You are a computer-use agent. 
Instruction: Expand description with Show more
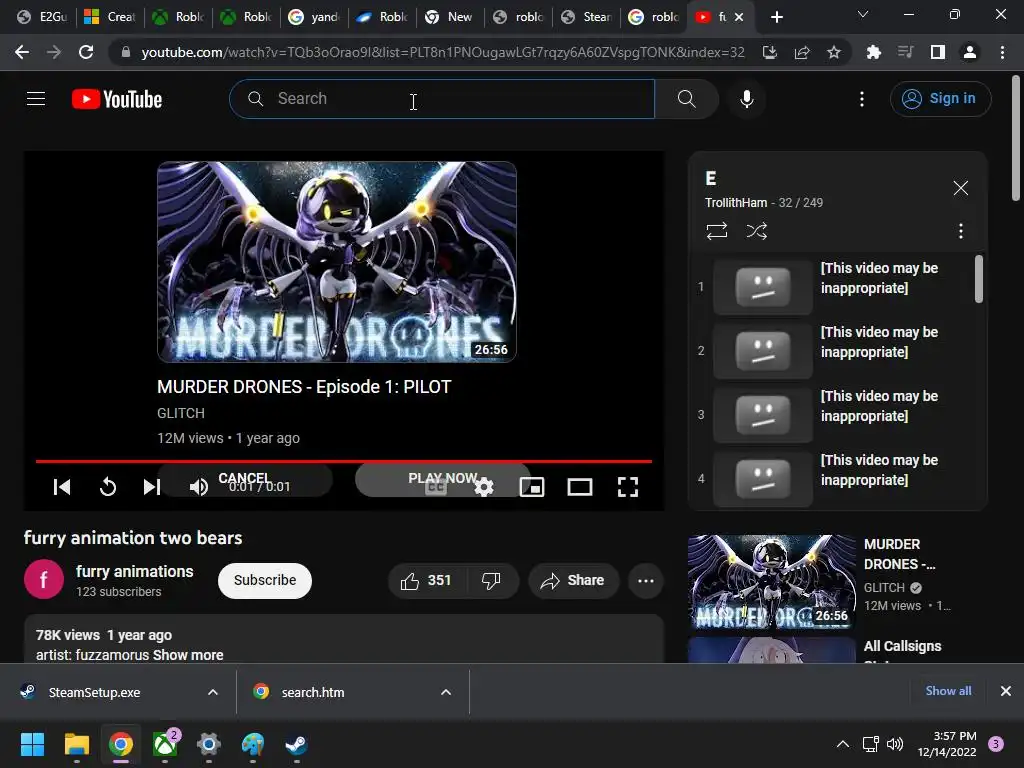click(188, 654)
